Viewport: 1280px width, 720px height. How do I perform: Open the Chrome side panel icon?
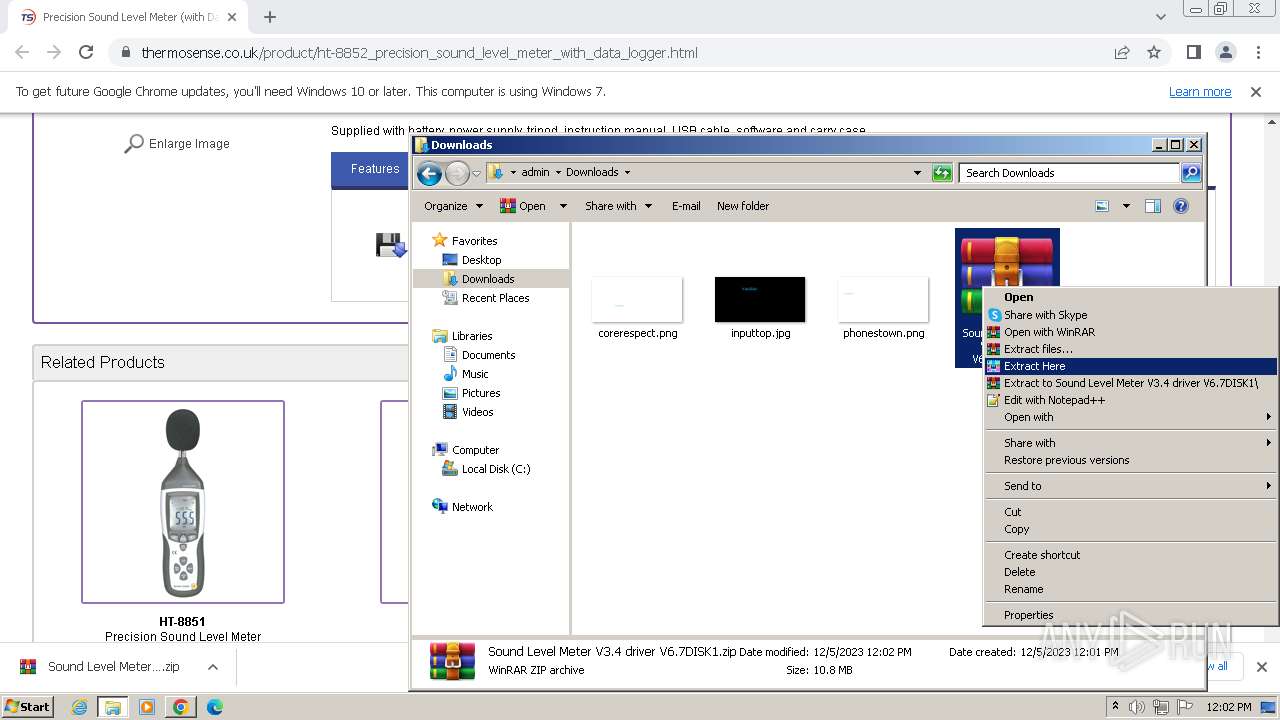pyautogui.click(x=1194, y=53)
